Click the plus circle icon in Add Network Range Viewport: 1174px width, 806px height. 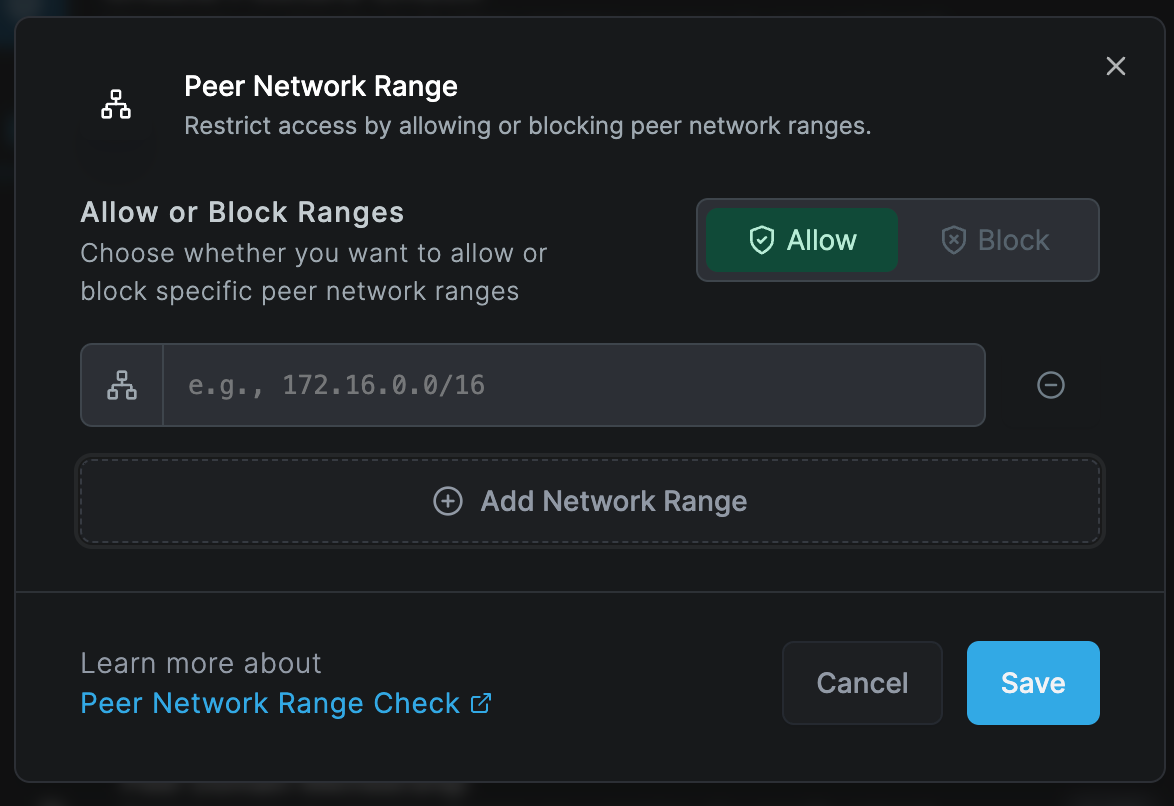pyautogui.click(x=448, y=501)
